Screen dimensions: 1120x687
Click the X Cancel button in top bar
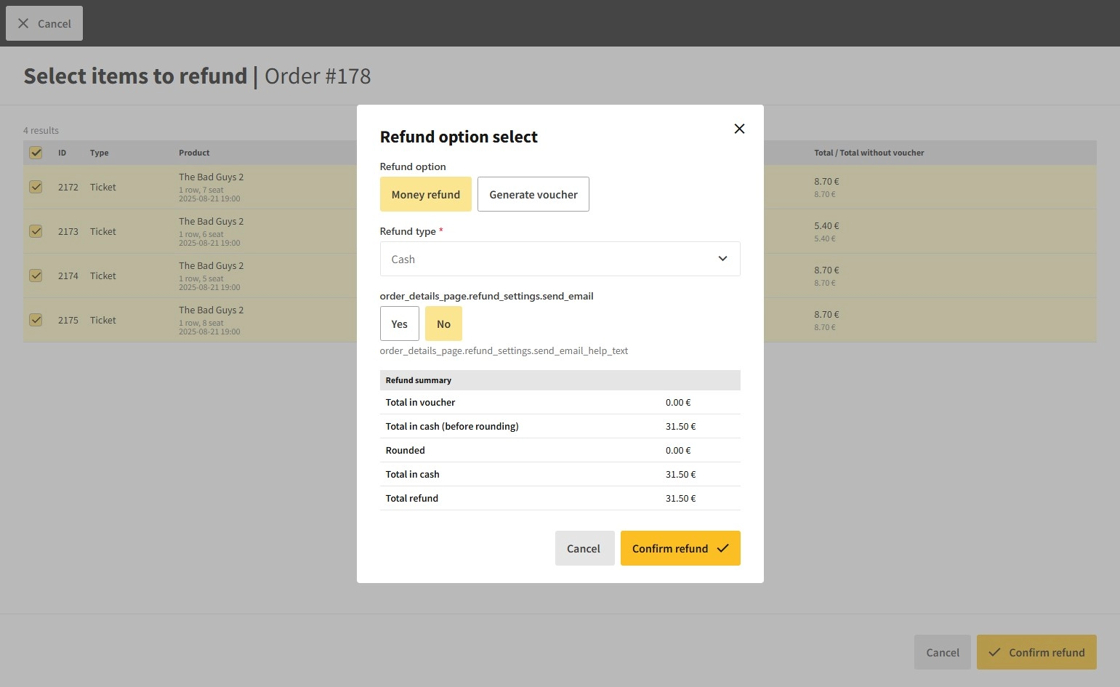44,23
